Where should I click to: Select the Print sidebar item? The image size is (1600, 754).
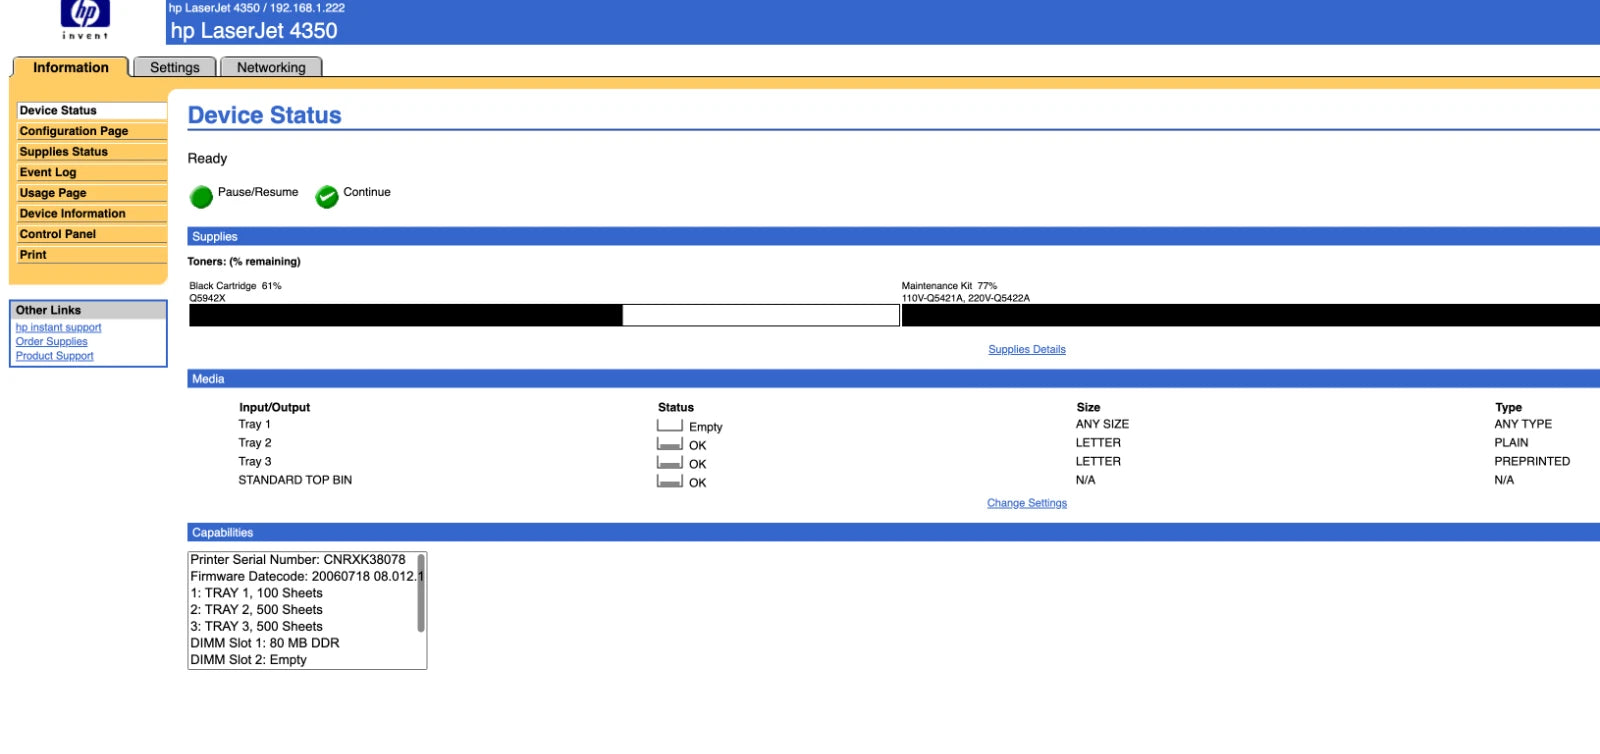[x=92, y=255]
